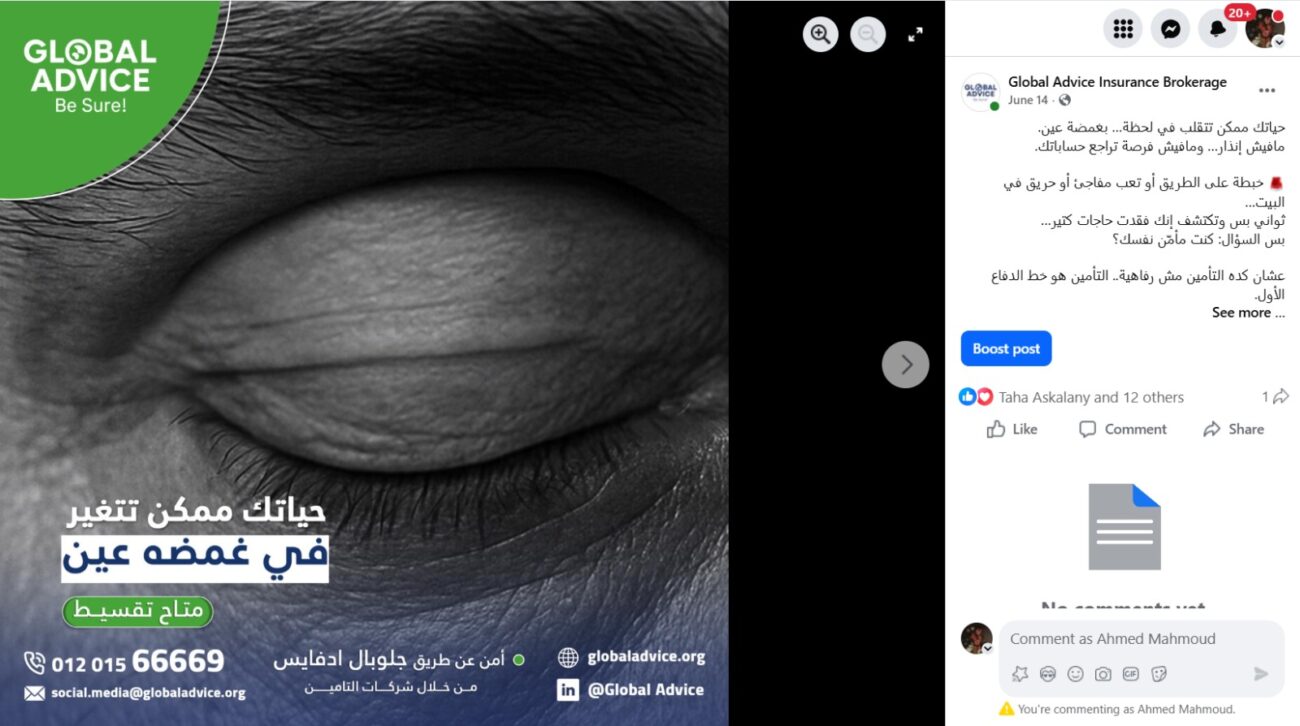Screen dimensions: 1300x726
Task: Open account profile picture menu
Action: pyautogui.click(x=1265, y=29)
